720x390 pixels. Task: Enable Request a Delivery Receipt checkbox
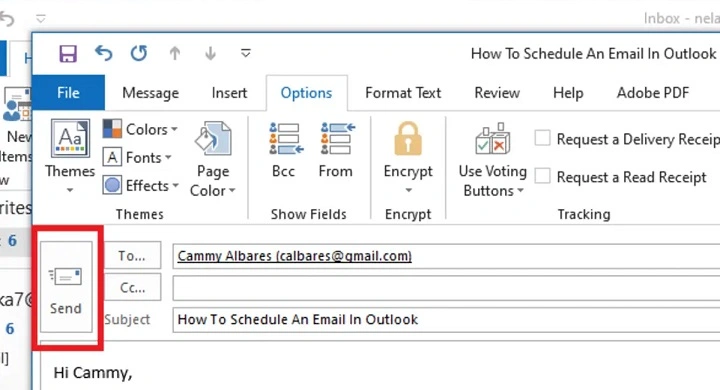[x=542, y=138]
